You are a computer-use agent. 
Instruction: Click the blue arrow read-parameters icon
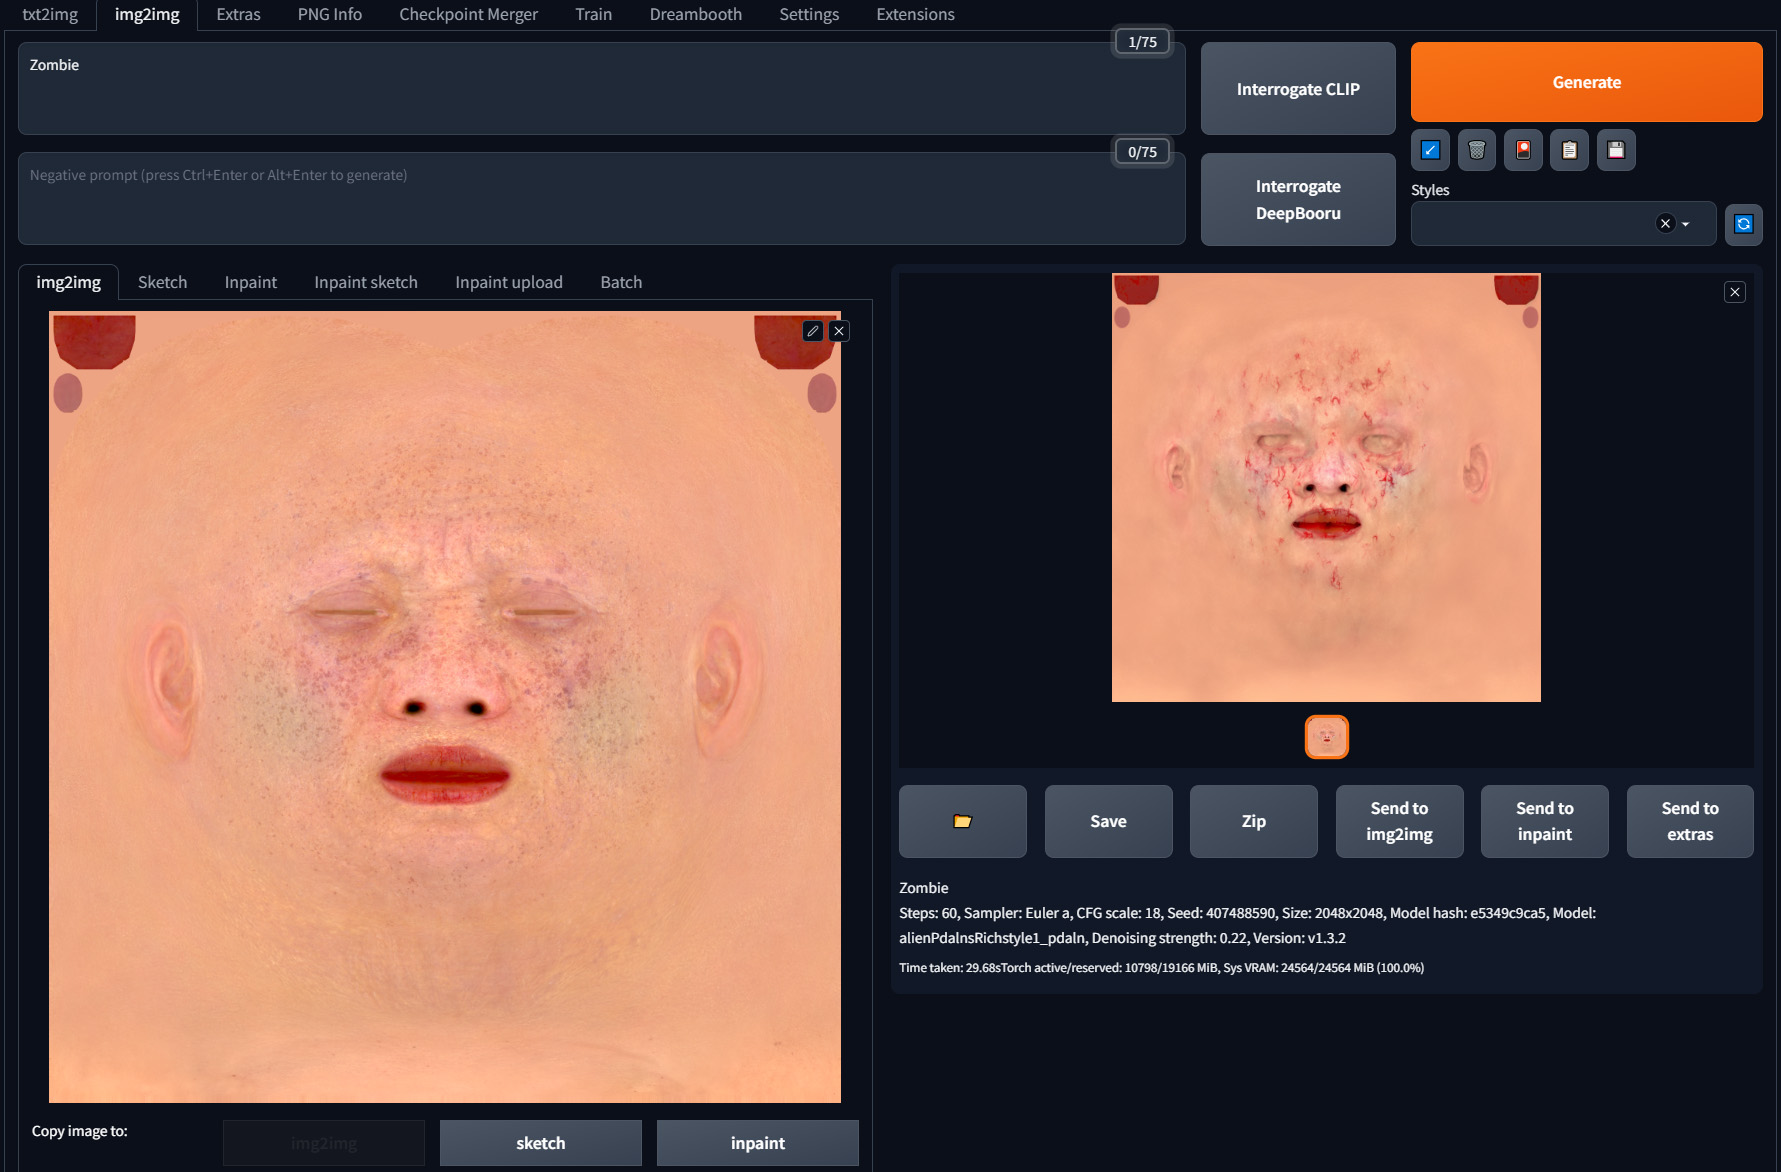click(1430, 150)
